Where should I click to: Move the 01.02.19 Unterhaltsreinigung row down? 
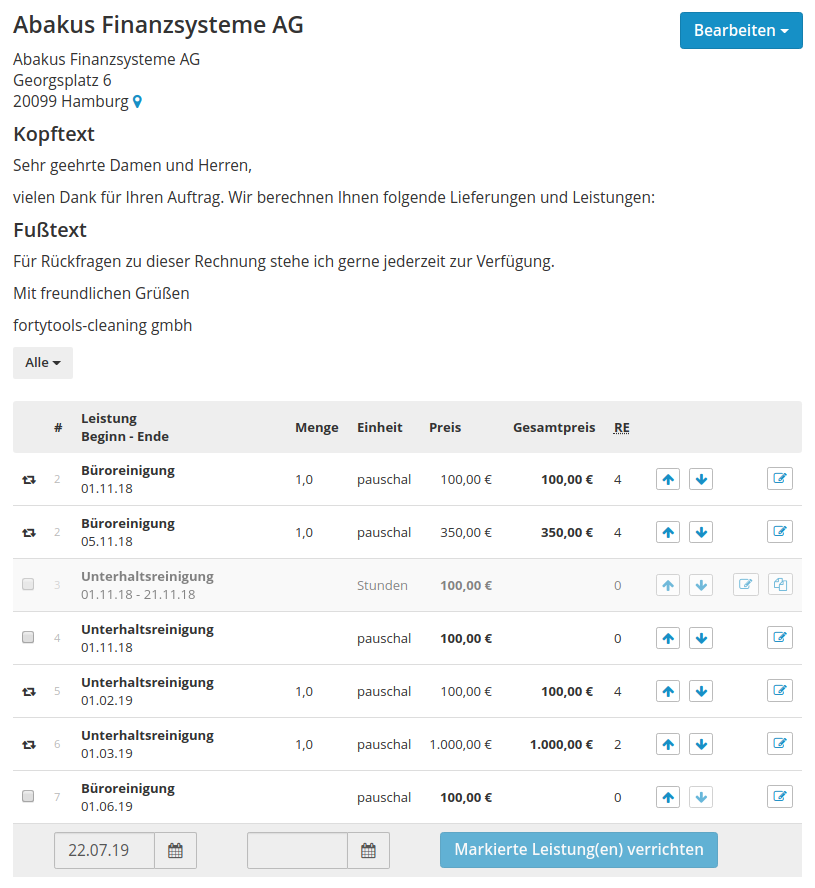click(x=701, y=692)
